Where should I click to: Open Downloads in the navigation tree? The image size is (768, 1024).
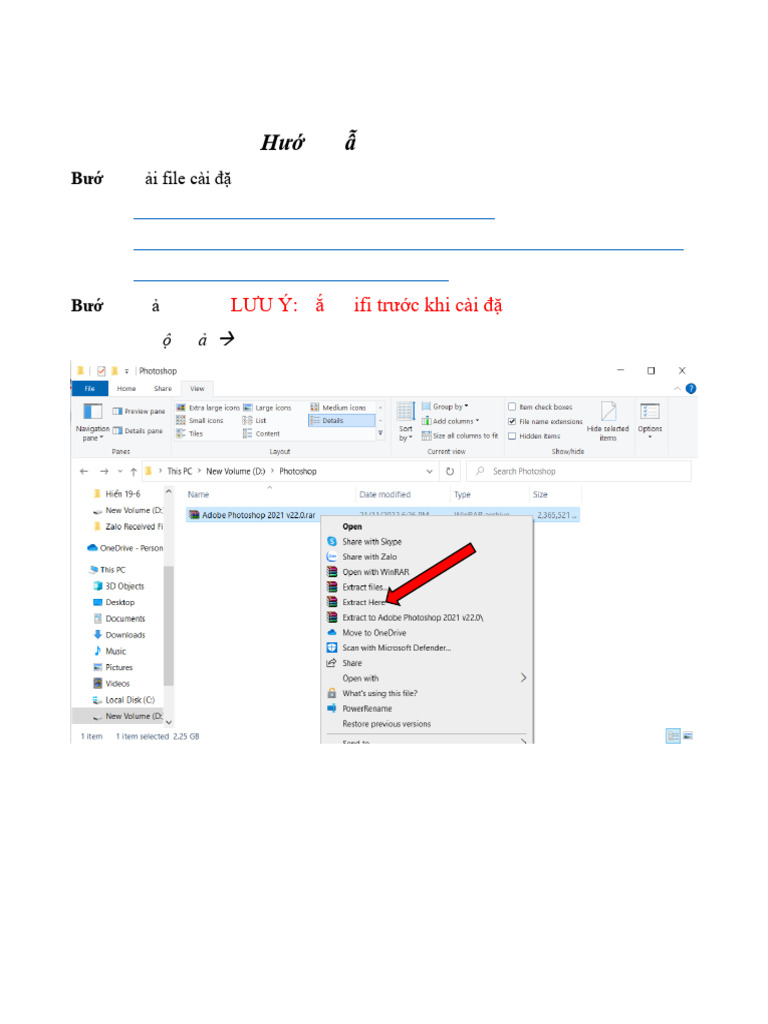click(120, 635)
